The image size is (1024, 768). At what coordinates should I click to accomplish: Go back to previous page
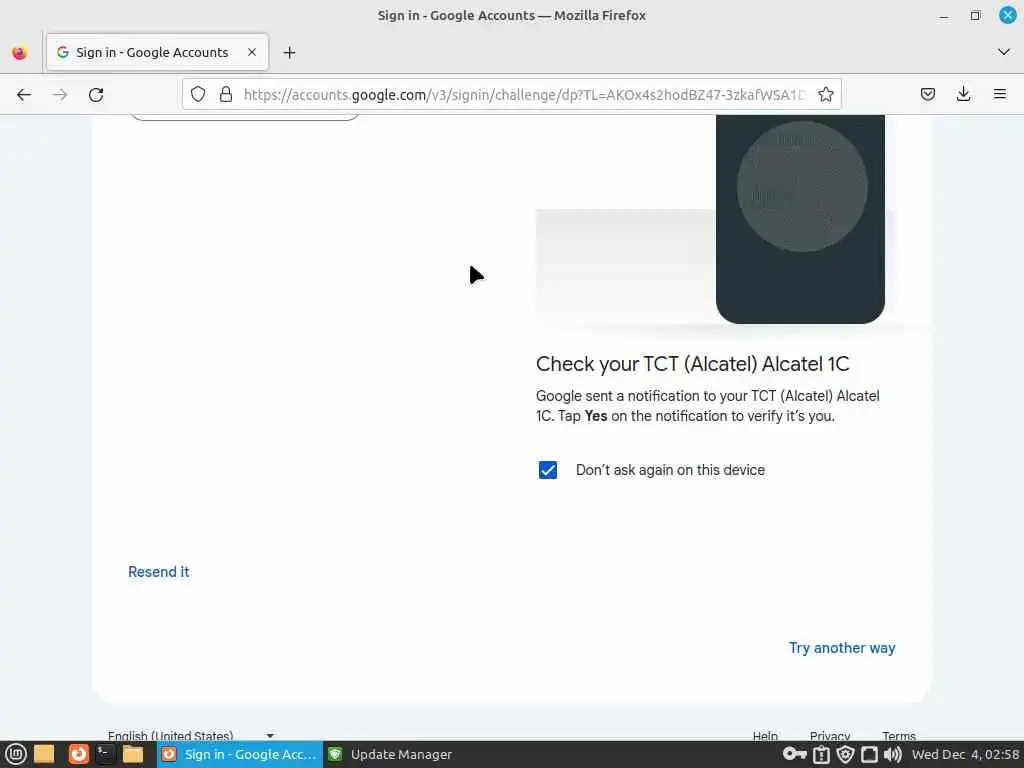coord(24,95)
